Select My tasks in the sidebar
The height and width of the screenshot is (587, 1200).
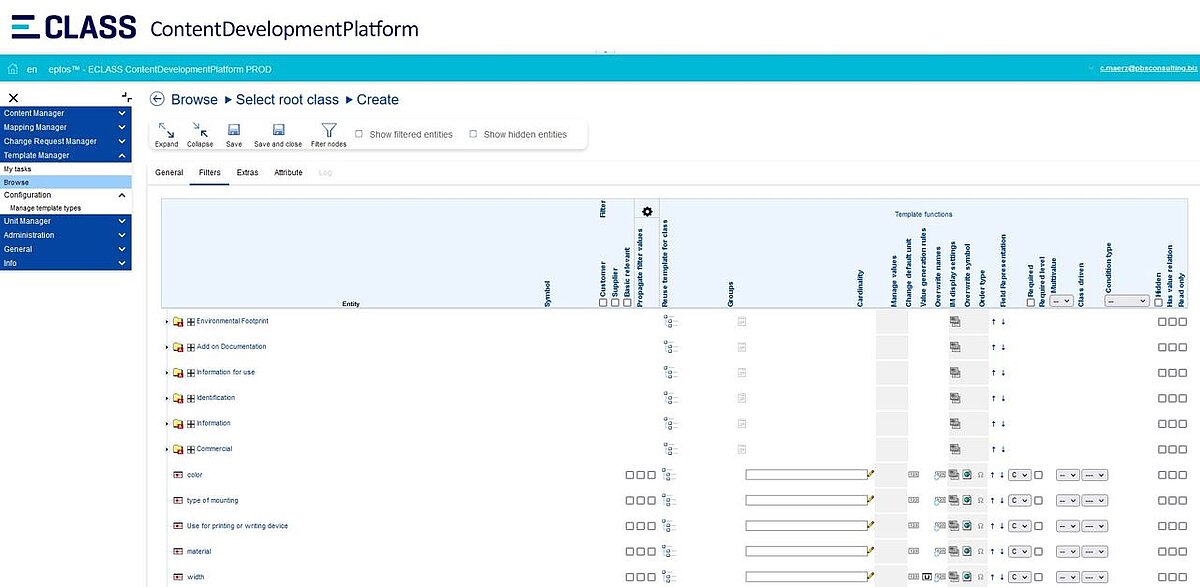coord(17,169)
